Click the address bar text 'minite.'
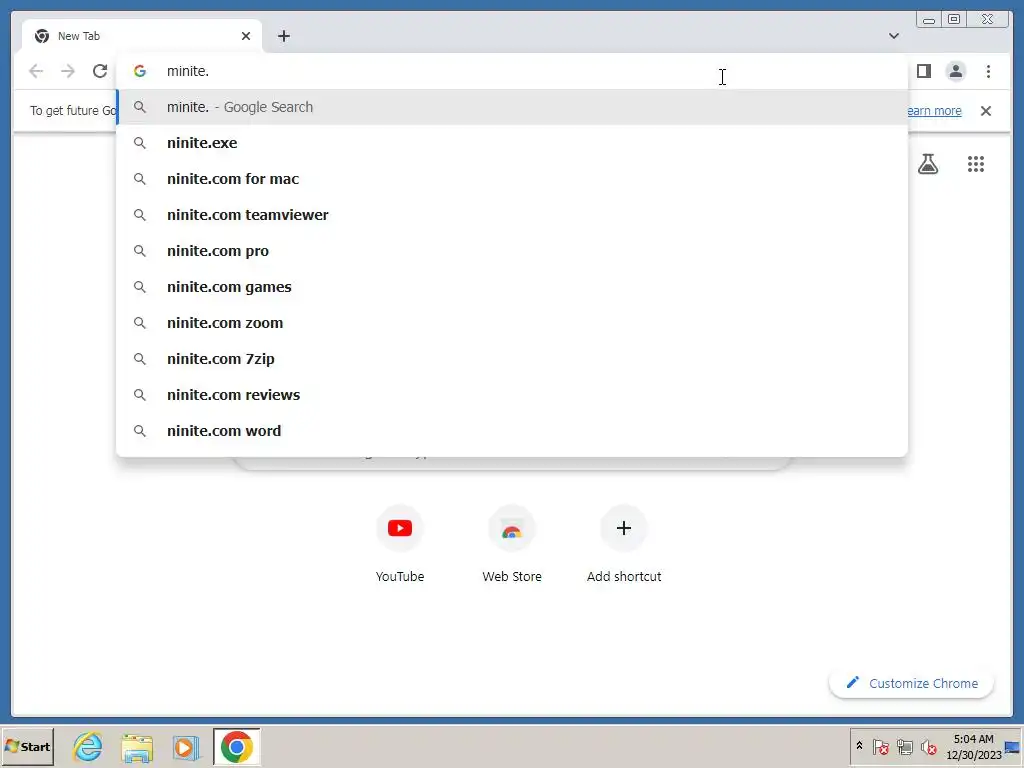The height and width of the screenshot is (768, 1024). click(188, 71)
